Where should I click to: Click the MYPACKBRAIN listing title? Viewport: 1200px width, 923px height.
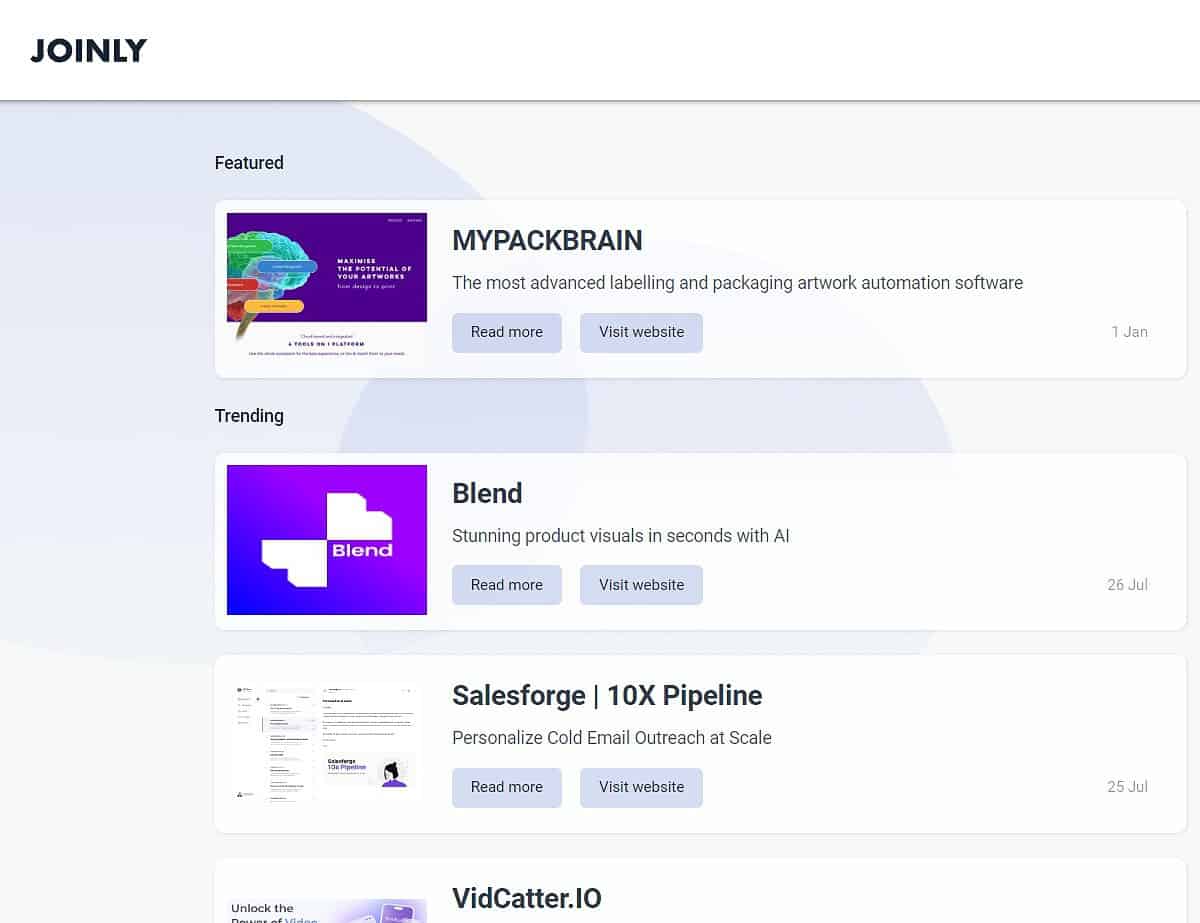coord(547,240)
